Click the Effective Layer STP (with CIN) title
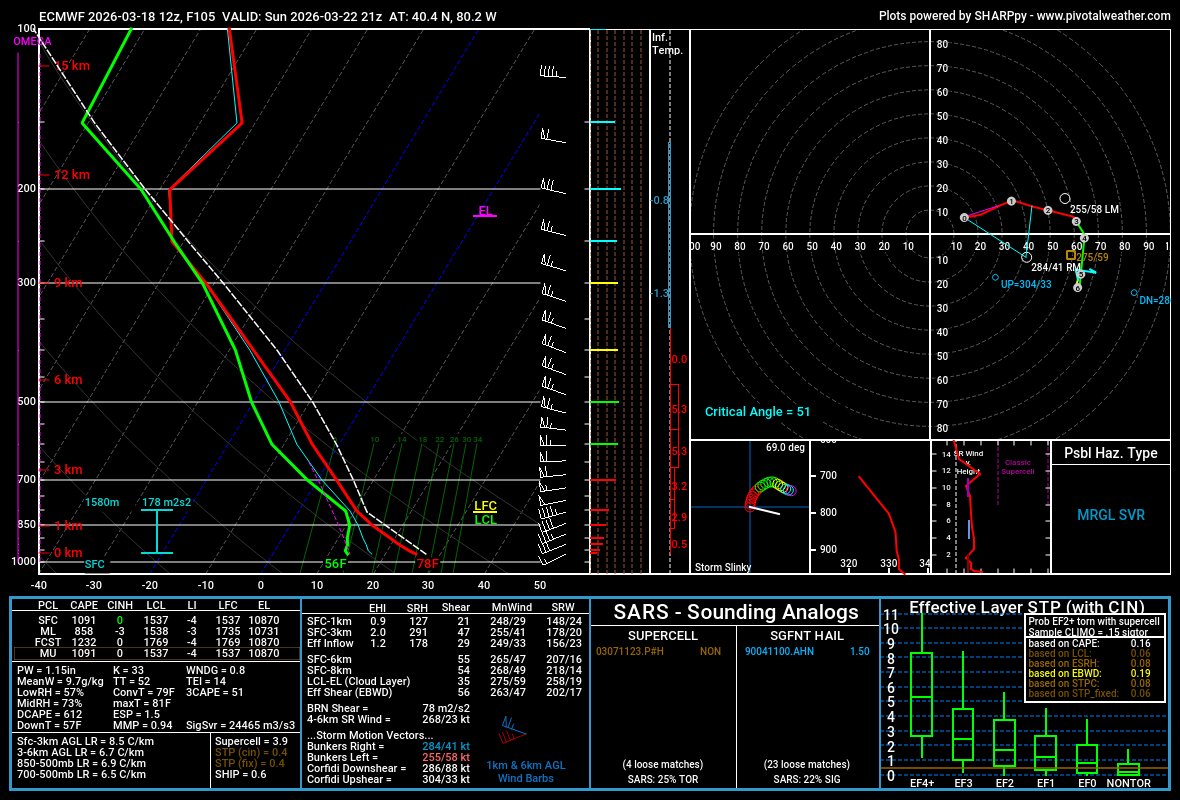 point(1026,607)
